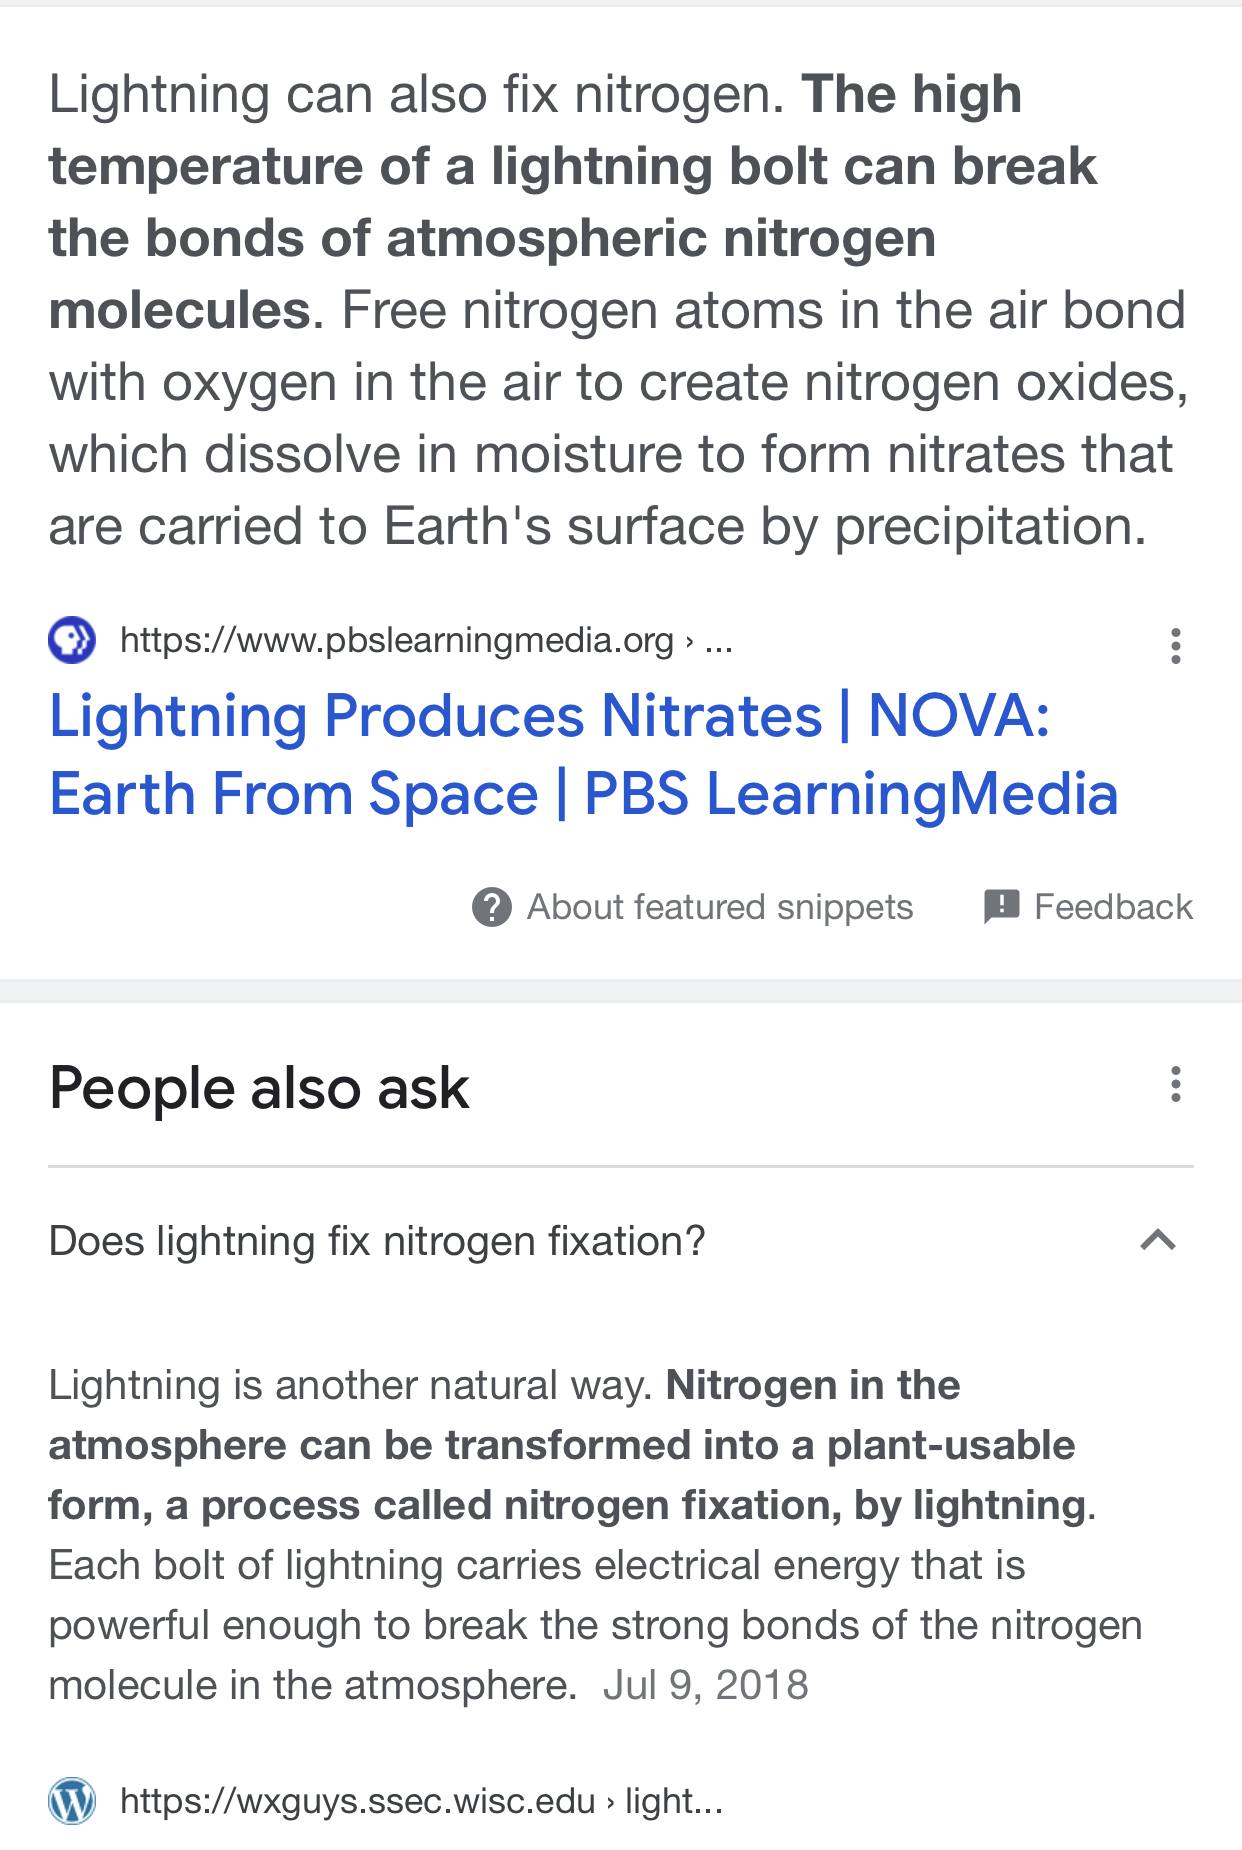
Task: Click the ellipsis breadcrumb after the pbslearningmedia.org URL
Action: click(718, 640)
